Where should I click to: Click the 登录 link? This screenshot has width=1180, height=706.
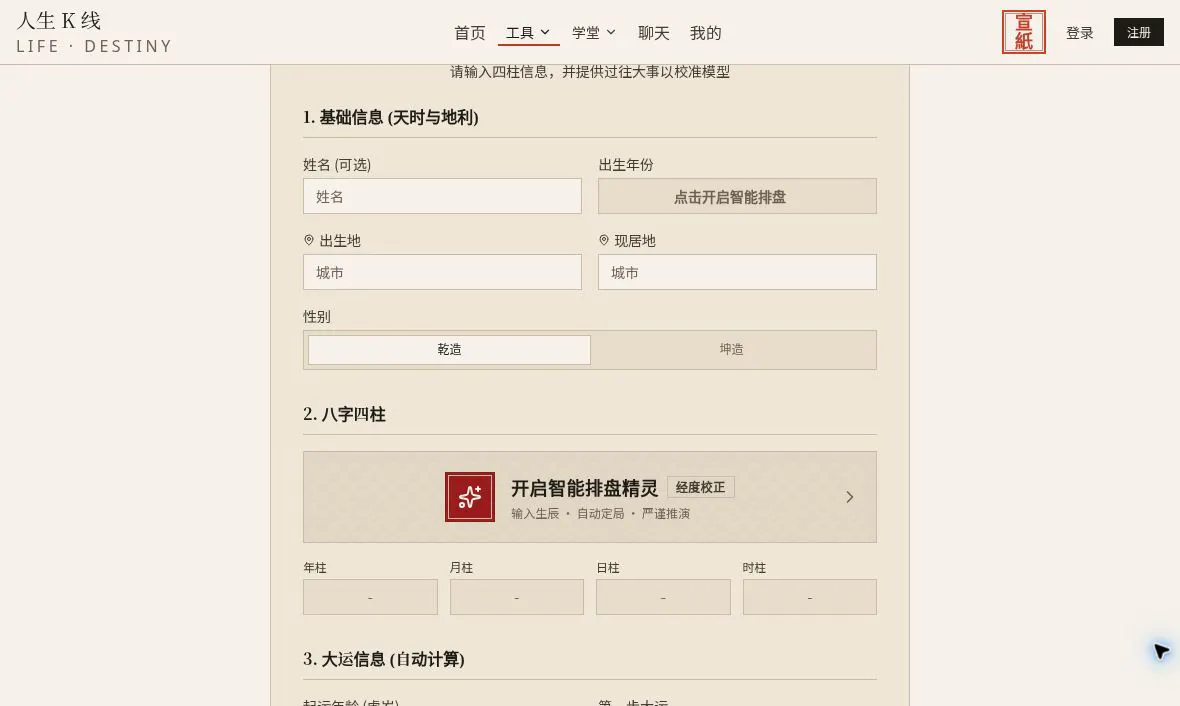coord(1079,32)
